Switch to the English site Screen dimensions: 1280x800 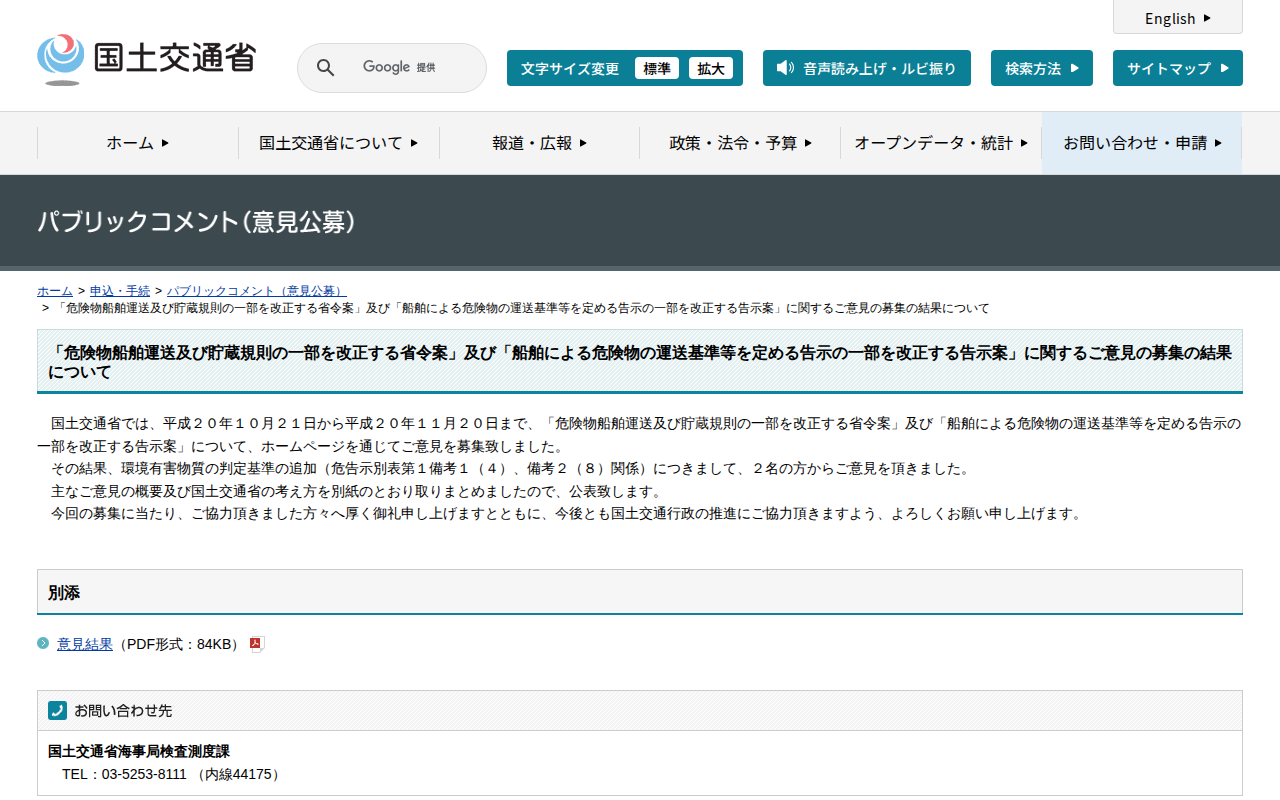point(1177,18)
